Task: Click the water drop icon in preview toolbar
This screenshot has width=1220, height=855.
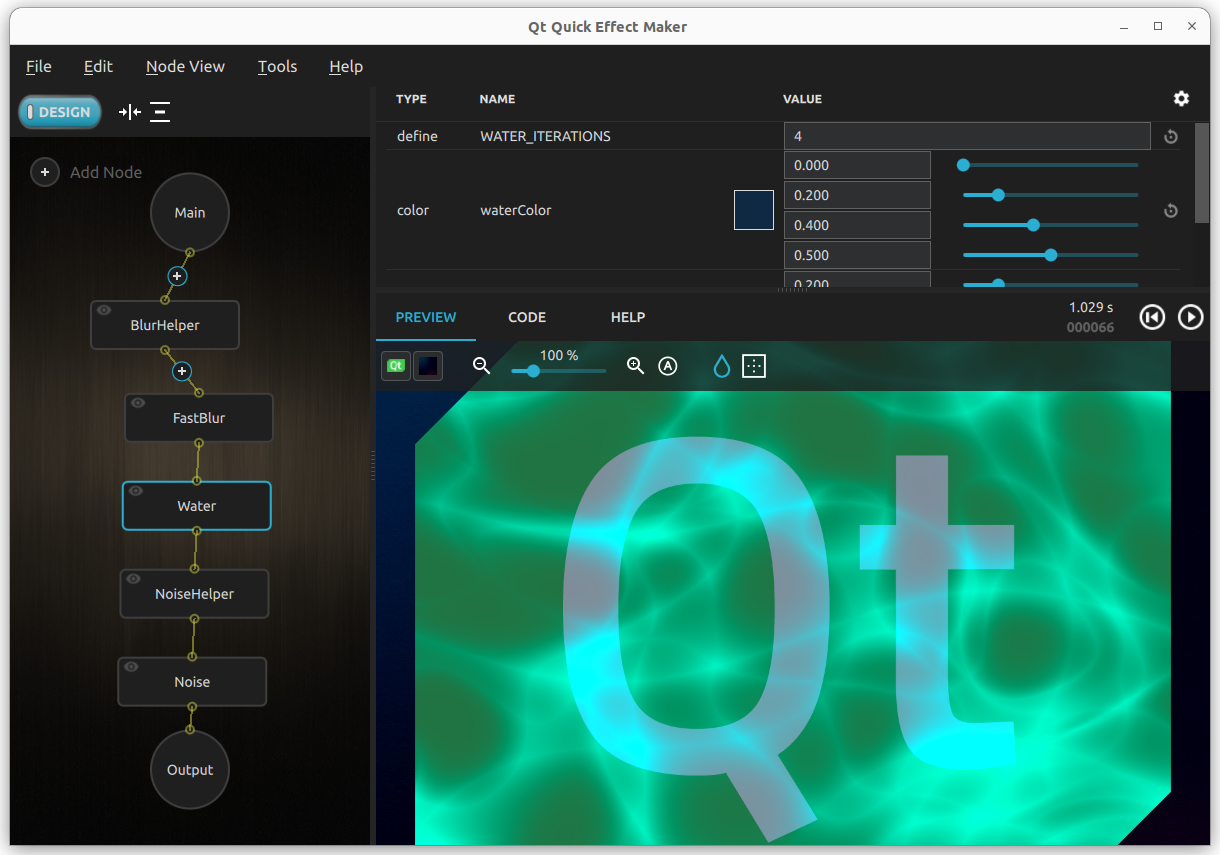Action: coord(721,366)
